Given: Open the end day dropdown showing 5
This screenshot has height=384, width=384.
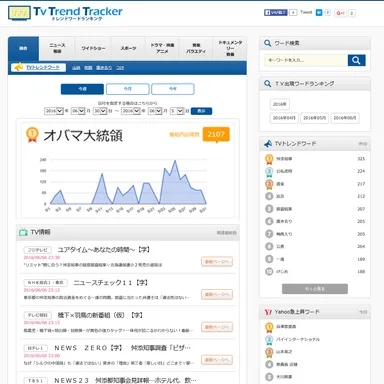Looking at the screenshot, I should [177, 111].
